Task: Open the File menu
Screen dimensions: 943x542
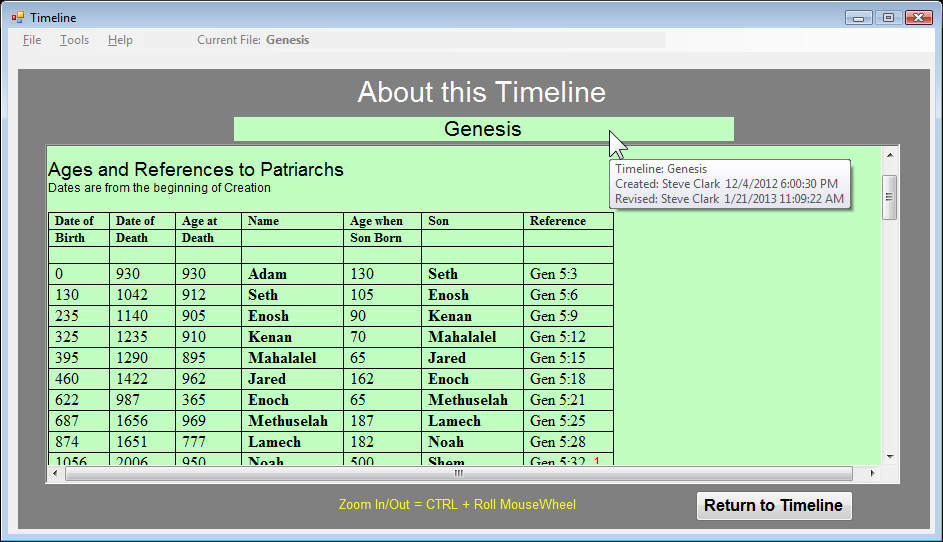Action: coord(32,40)
